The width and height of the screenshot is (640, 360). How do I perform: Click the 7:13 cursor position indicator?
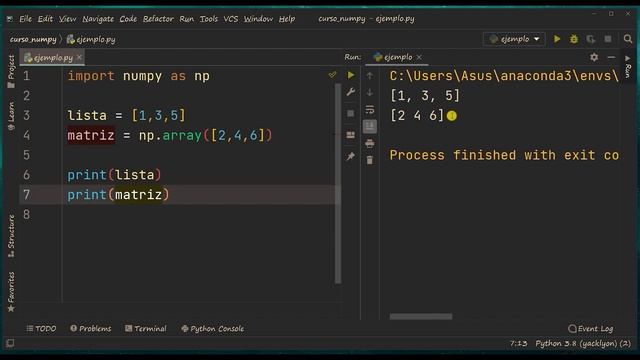(x=518, y=344)
